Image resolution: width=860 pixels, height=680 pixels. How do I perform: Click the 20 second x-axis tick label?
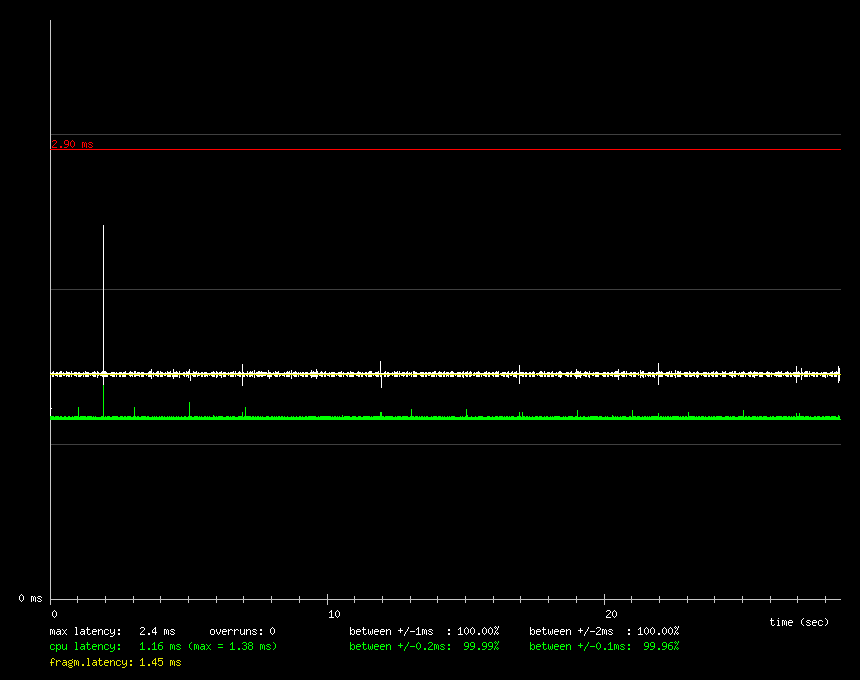611,614
